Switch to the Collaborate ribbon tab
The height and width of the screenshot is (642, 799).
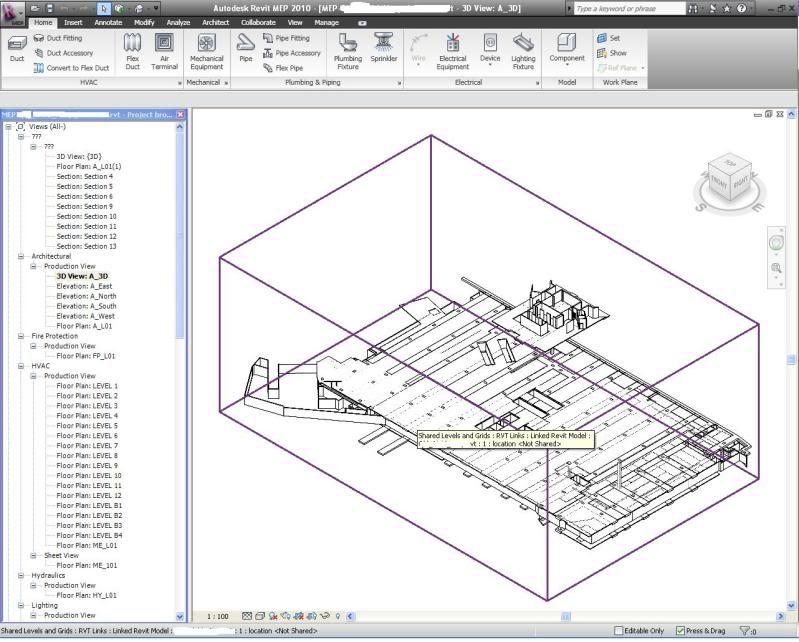pyautogui.click(x=258, y=22)
